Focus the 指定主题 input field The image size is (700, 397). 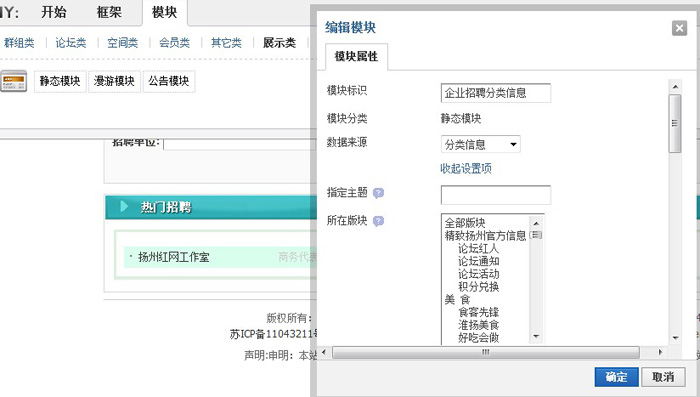(496, 195)
